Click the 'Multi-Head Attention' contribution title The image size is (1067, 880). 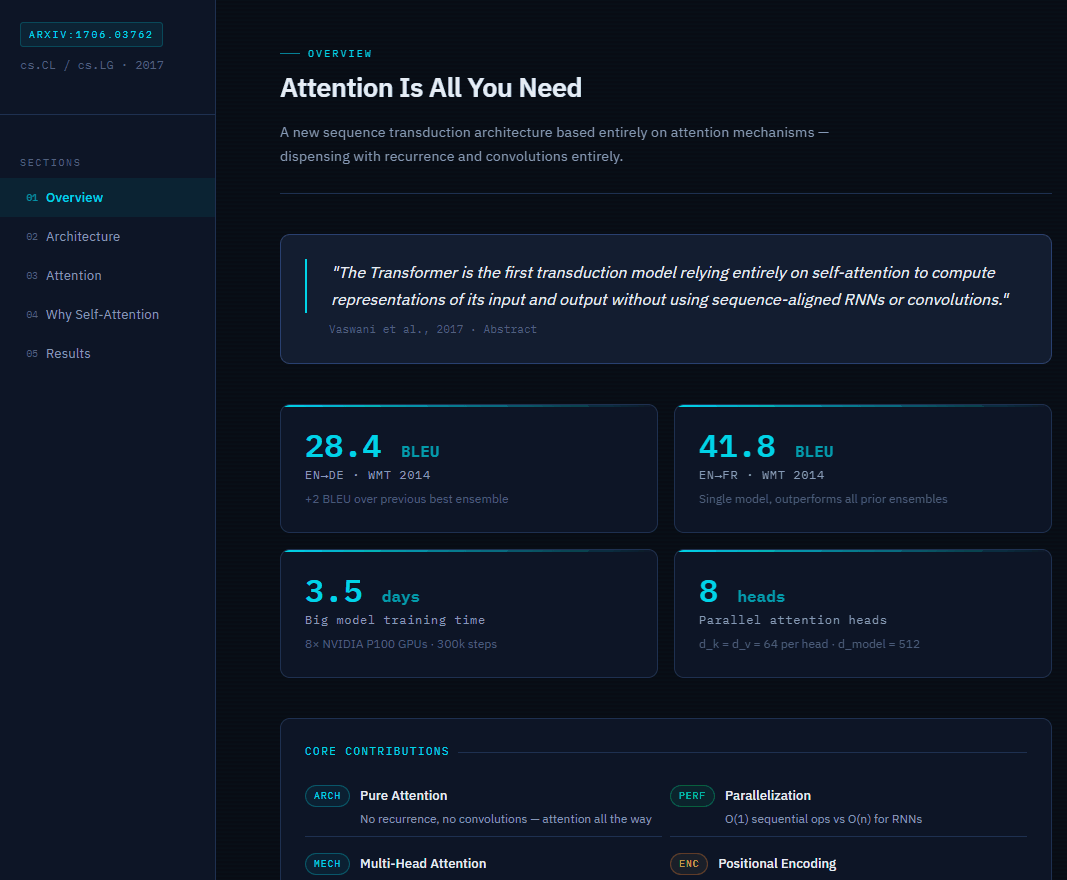[423, 864]
